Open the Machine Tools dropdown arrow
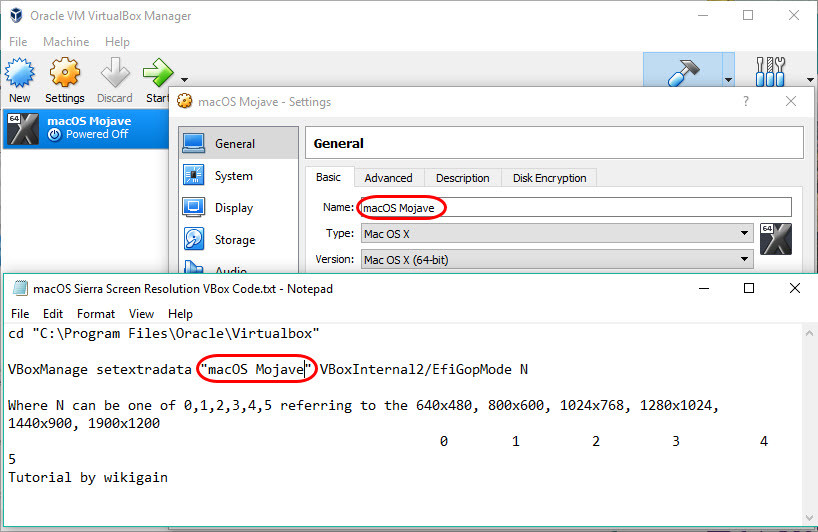The image size is (818, 532). click(x=728, y=80)
